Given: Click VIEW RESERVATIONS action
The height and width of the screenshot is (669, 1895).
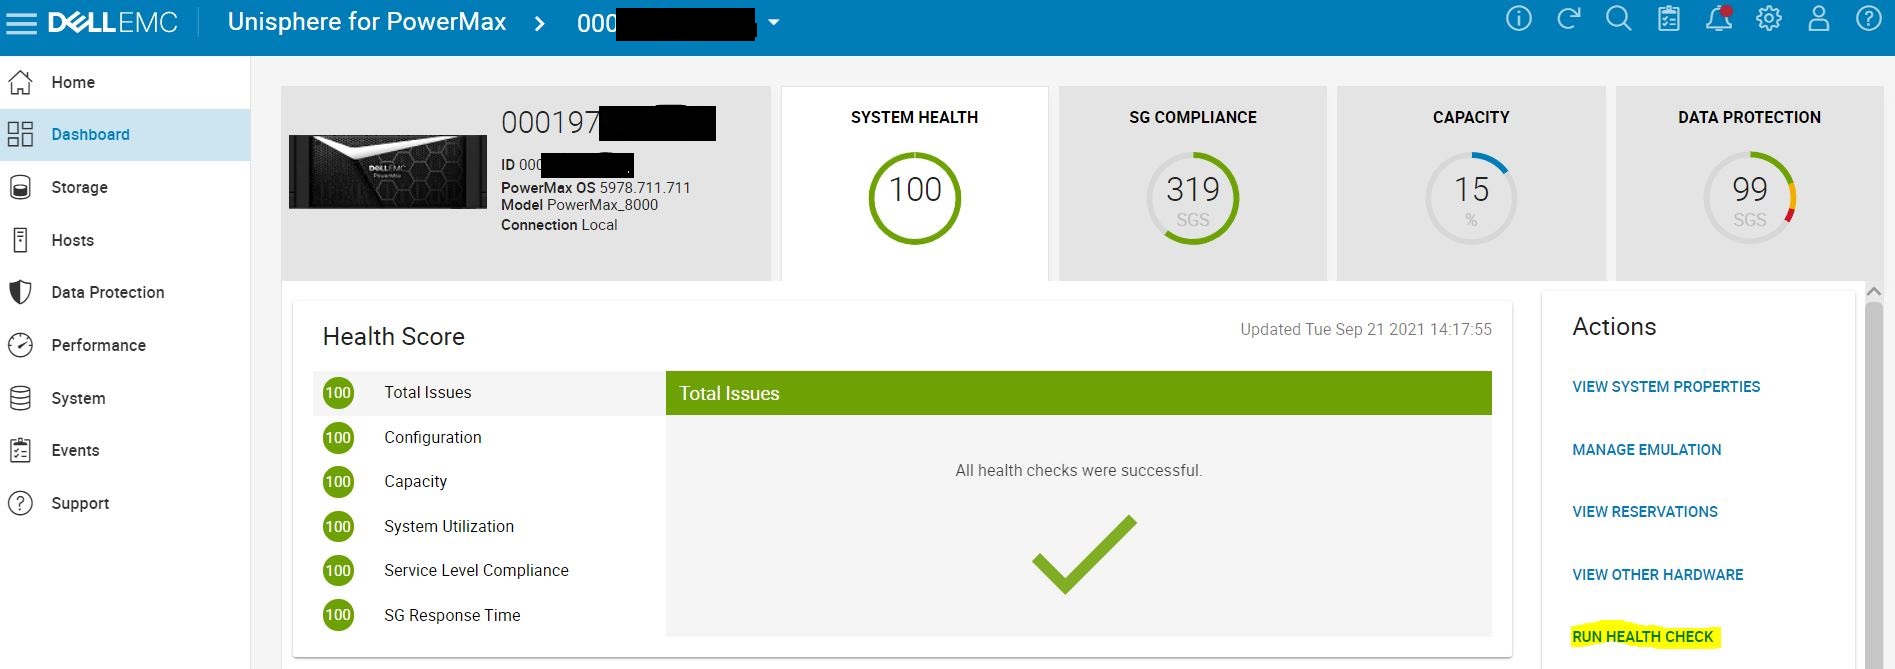Looking at the screenshot, I should click(x=1645, y=512).
